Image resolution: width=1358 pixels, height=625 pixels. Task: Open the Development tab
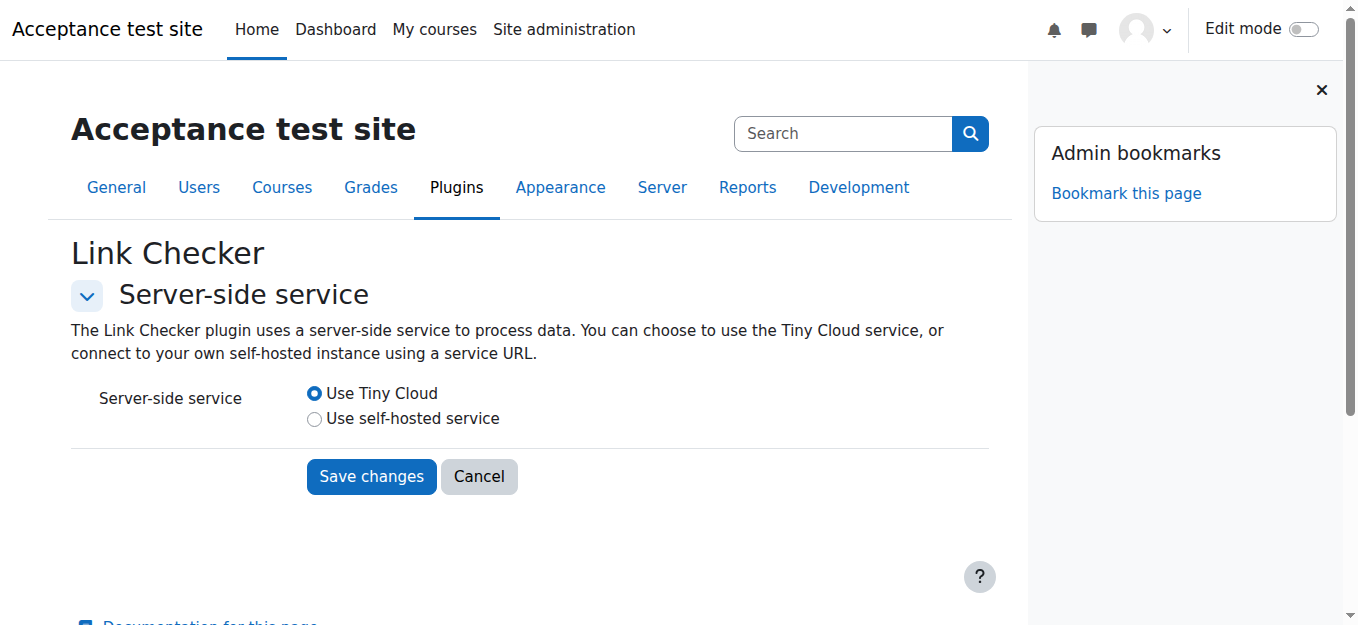coord(858,188)
